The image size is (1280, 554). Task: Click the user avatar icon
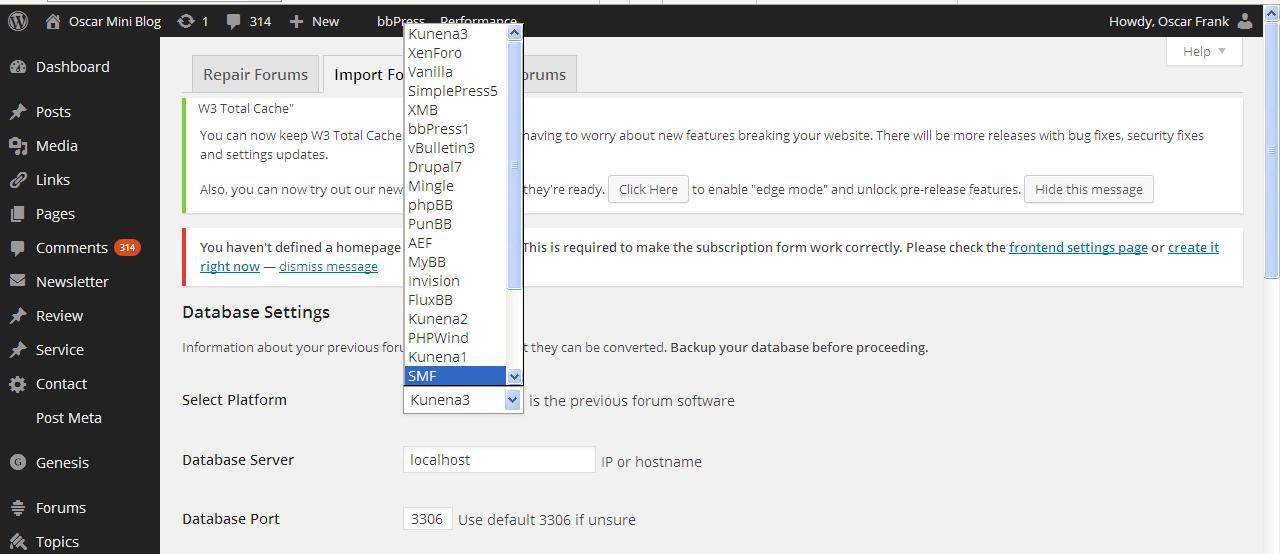click(x=1244, y=21)
